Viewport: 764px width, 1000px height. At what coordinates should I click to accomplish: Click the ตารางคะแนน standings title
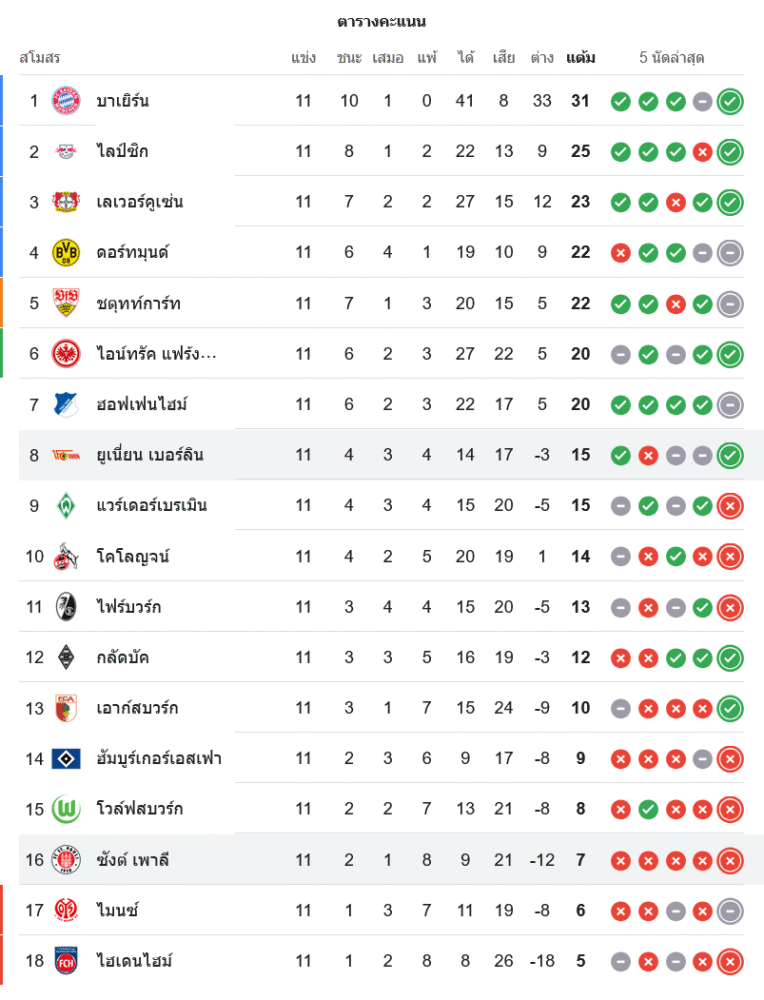(x=382, y=21)
